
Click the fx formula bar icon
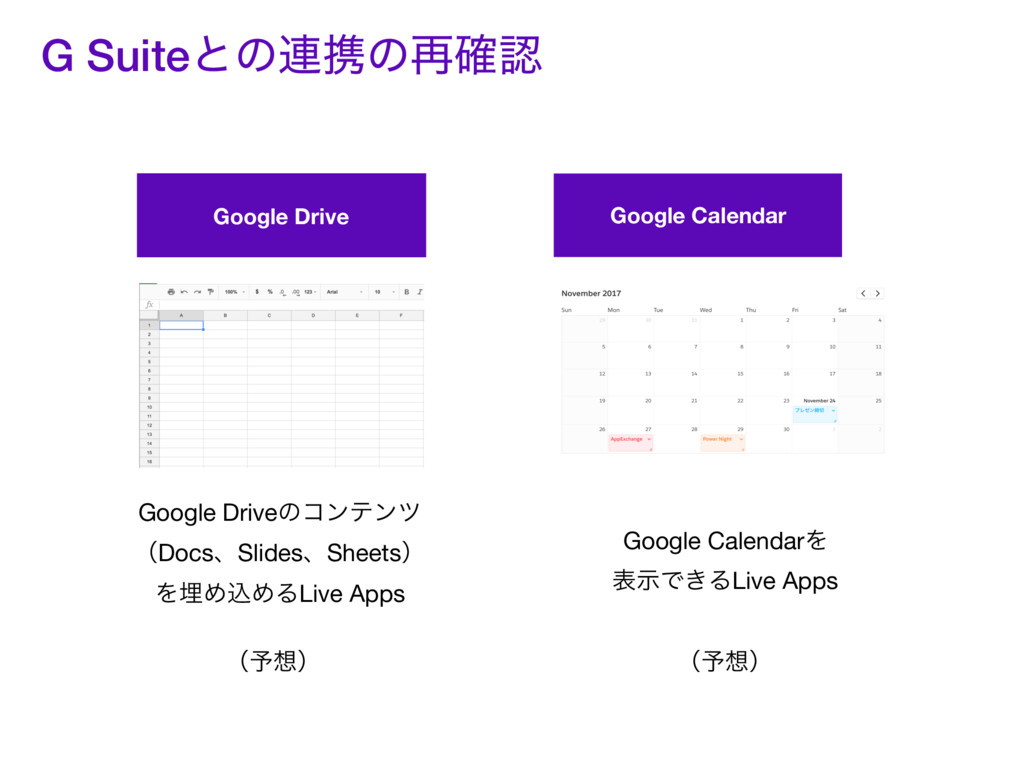[150, 304]
